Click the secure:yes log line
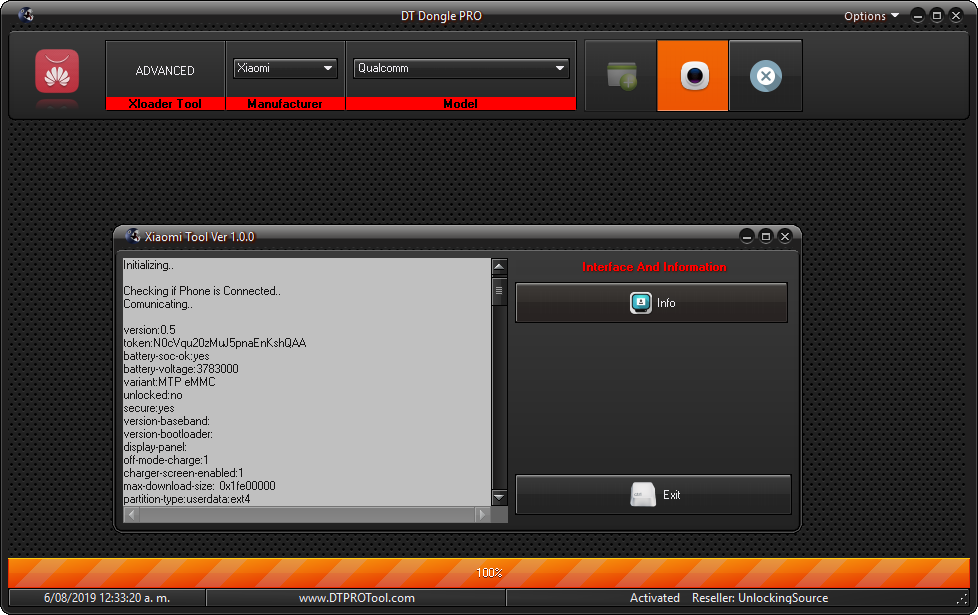This screenshot has width=978, height=615. [x=148, y=408]
